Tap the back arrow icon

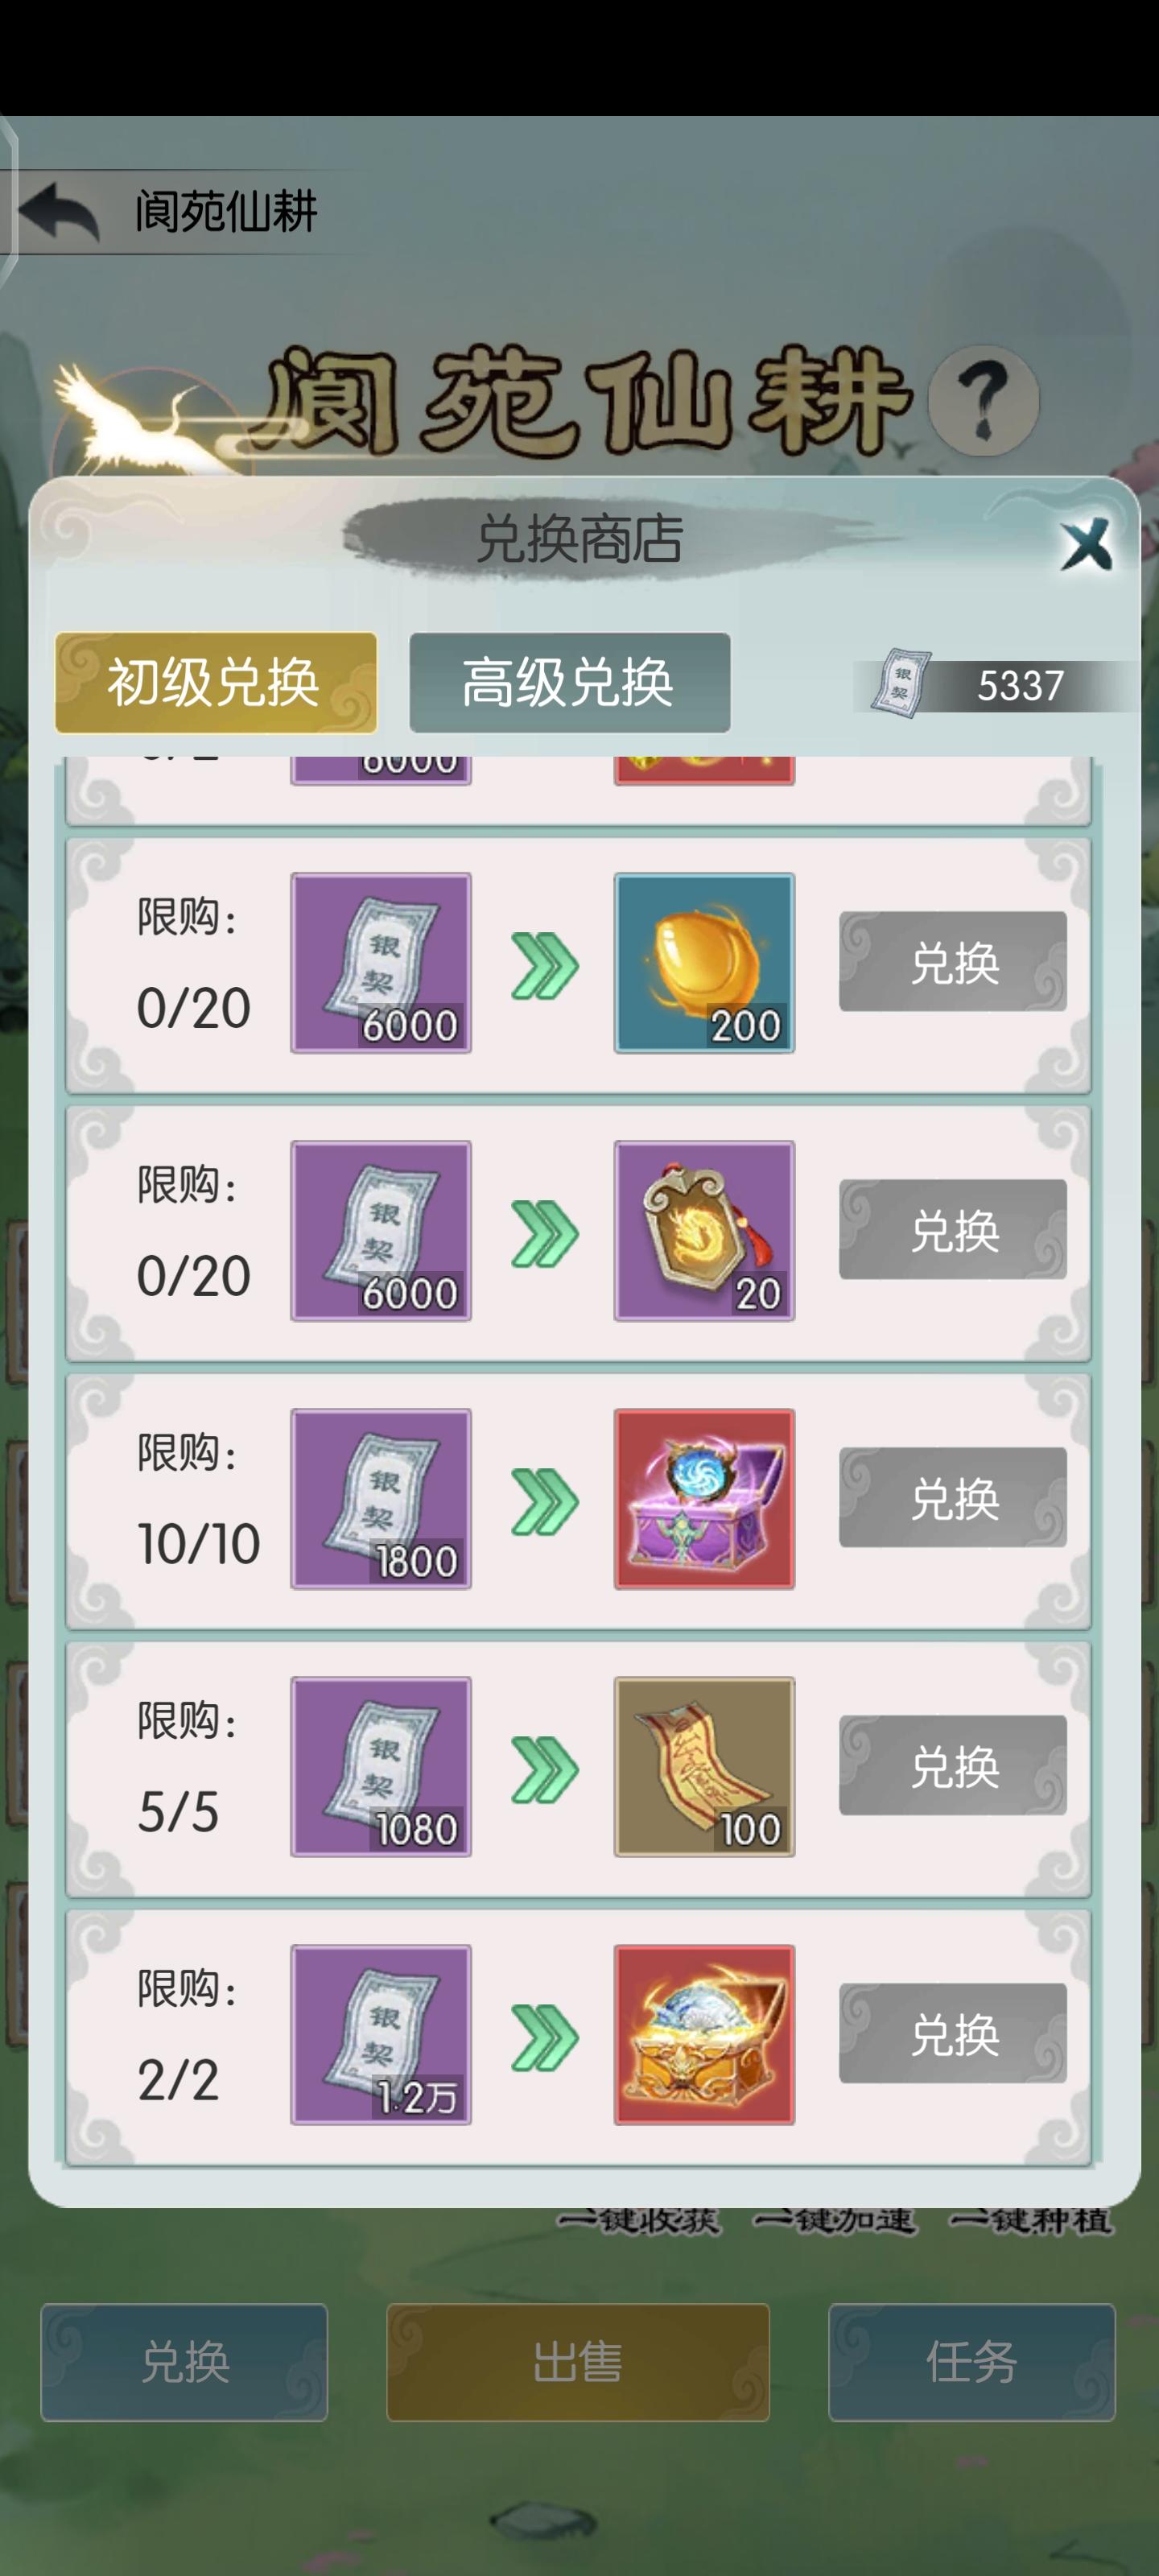[x=59, y=211]
